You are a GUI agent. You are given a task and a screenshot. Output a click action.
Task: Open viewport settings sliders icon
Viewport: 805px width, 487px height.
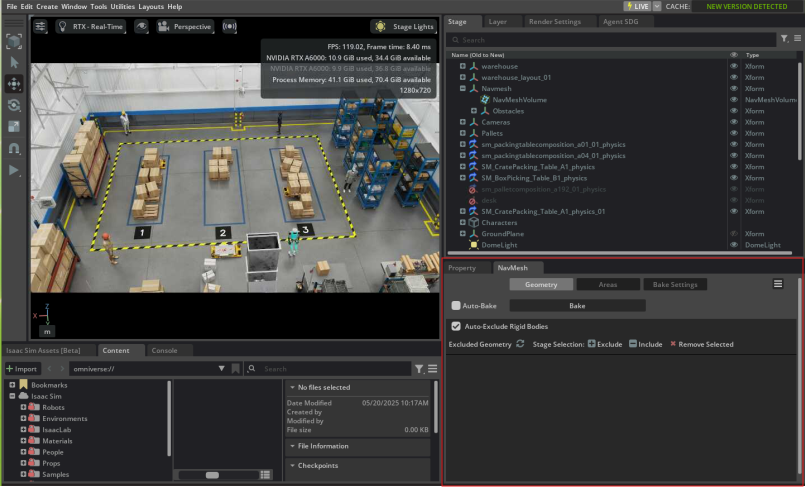coord(41,26)
